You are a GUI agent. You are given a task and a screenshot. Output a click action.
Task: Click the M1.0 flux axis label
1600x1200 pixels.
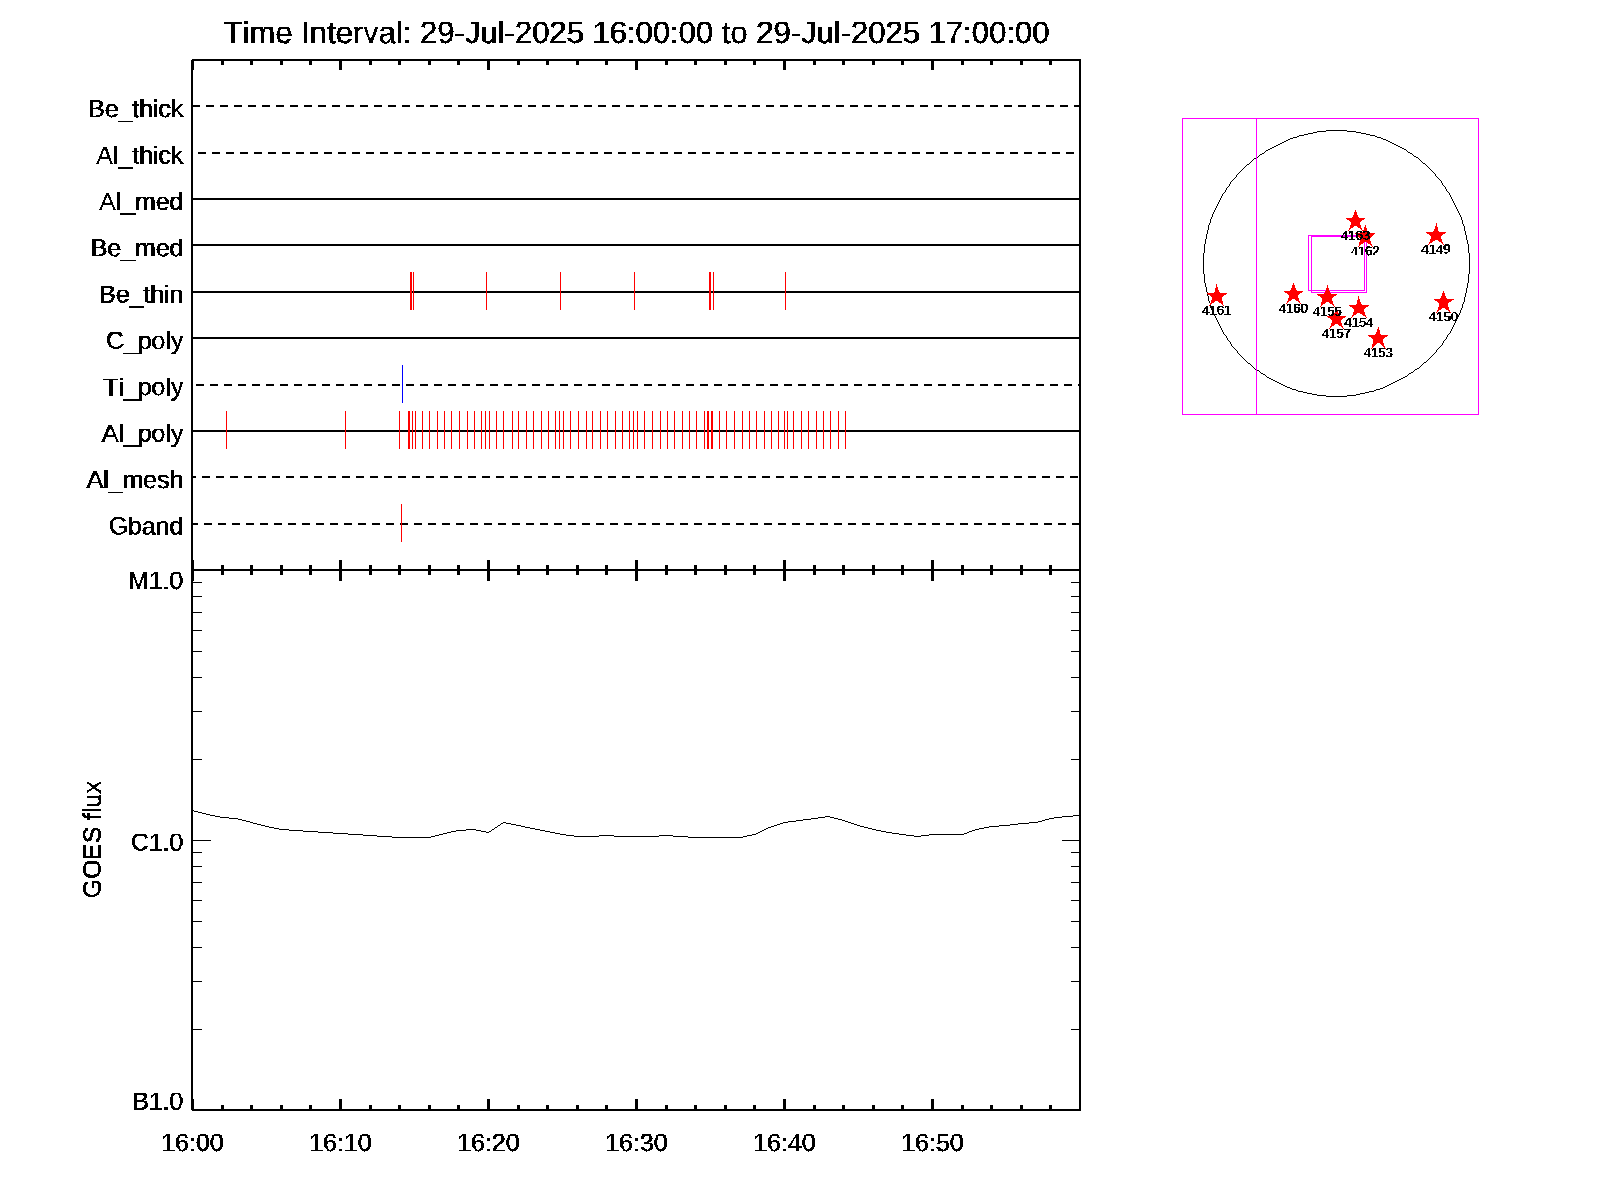156,581
